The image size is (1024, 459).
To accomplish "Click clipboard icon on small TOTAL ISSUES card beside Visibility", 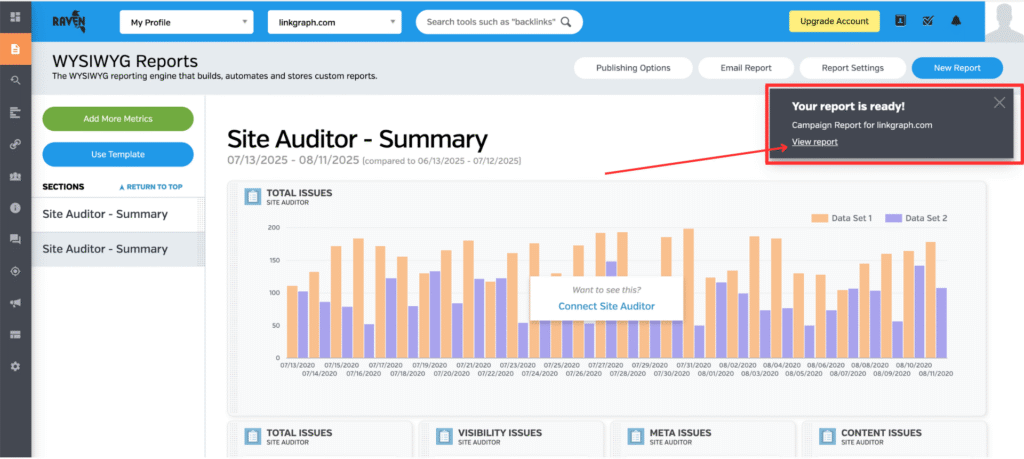I will click(253, 436).
